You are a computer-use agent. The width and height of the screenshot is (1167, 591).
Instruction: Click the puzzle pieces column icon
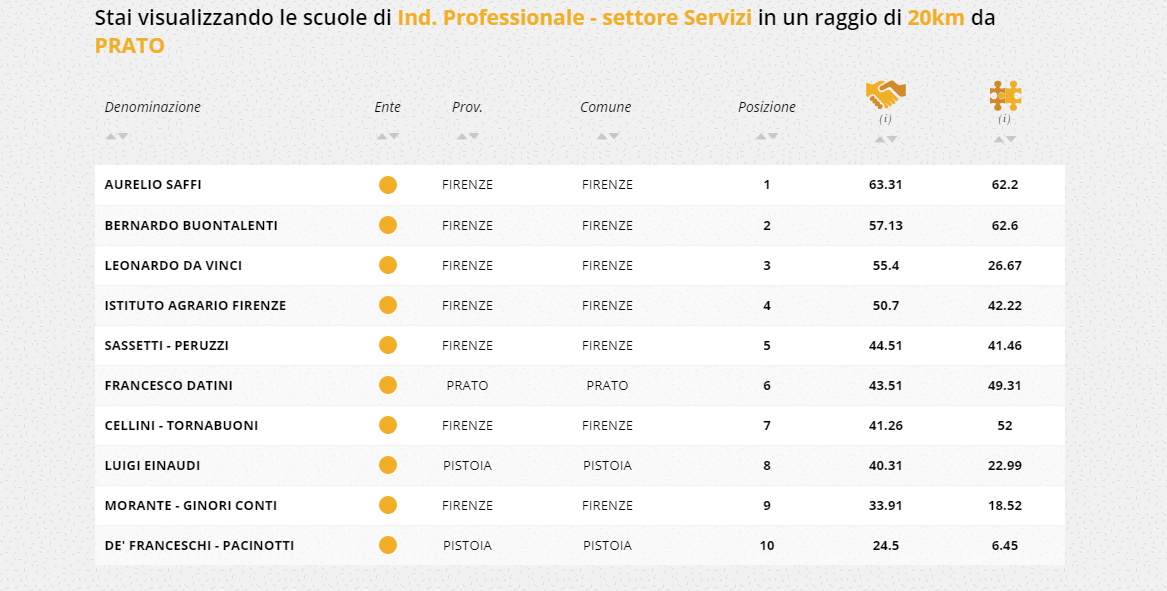[x=1005, y=95]
